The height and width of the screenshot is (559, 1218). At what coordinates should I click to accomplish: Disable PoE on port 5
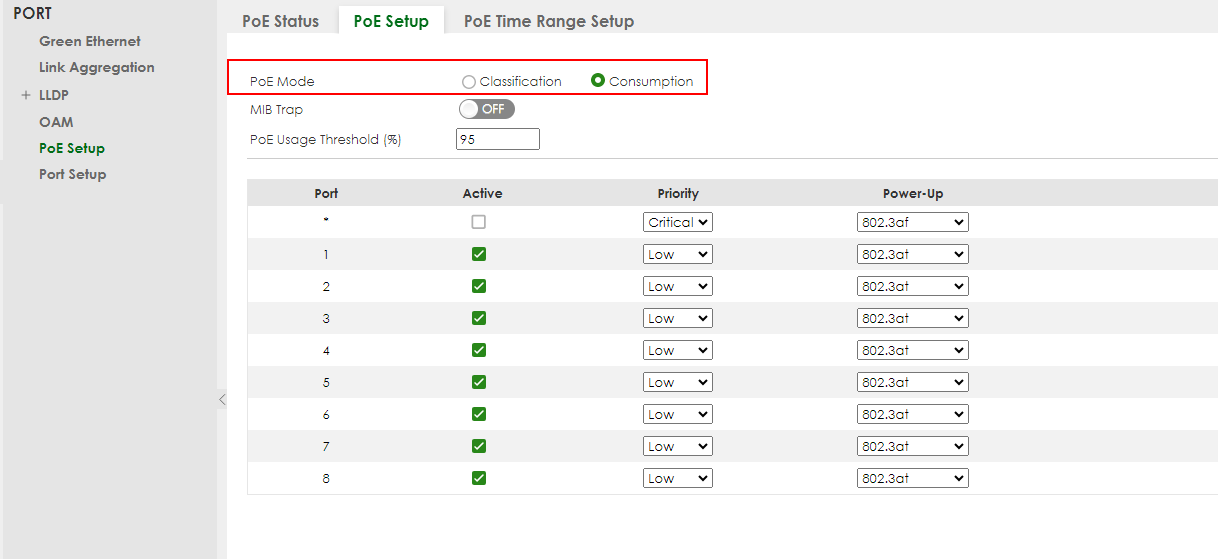(x=478, y=382)
